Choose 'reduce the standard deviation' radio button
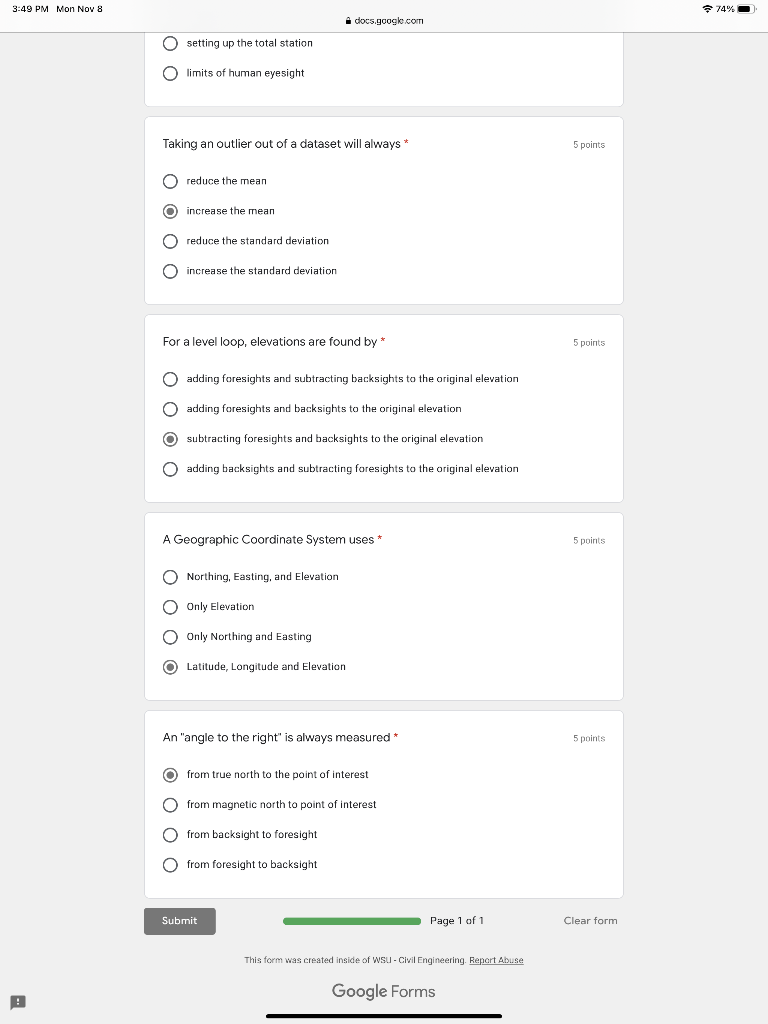The image size is (768, 1024). point(170,241)
